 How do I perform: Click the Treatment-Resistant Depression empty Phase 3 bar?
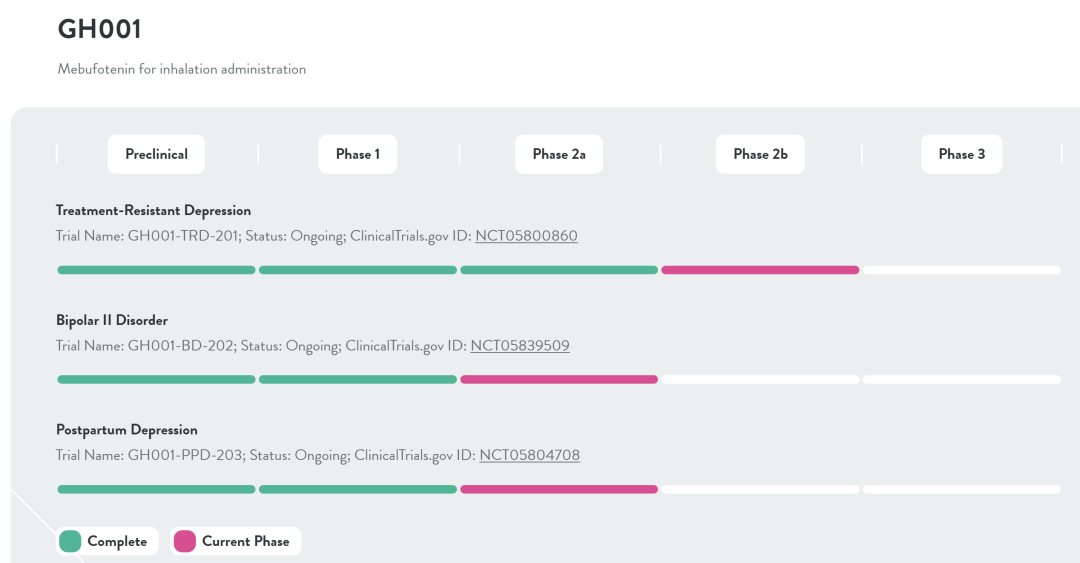(961, 270)
